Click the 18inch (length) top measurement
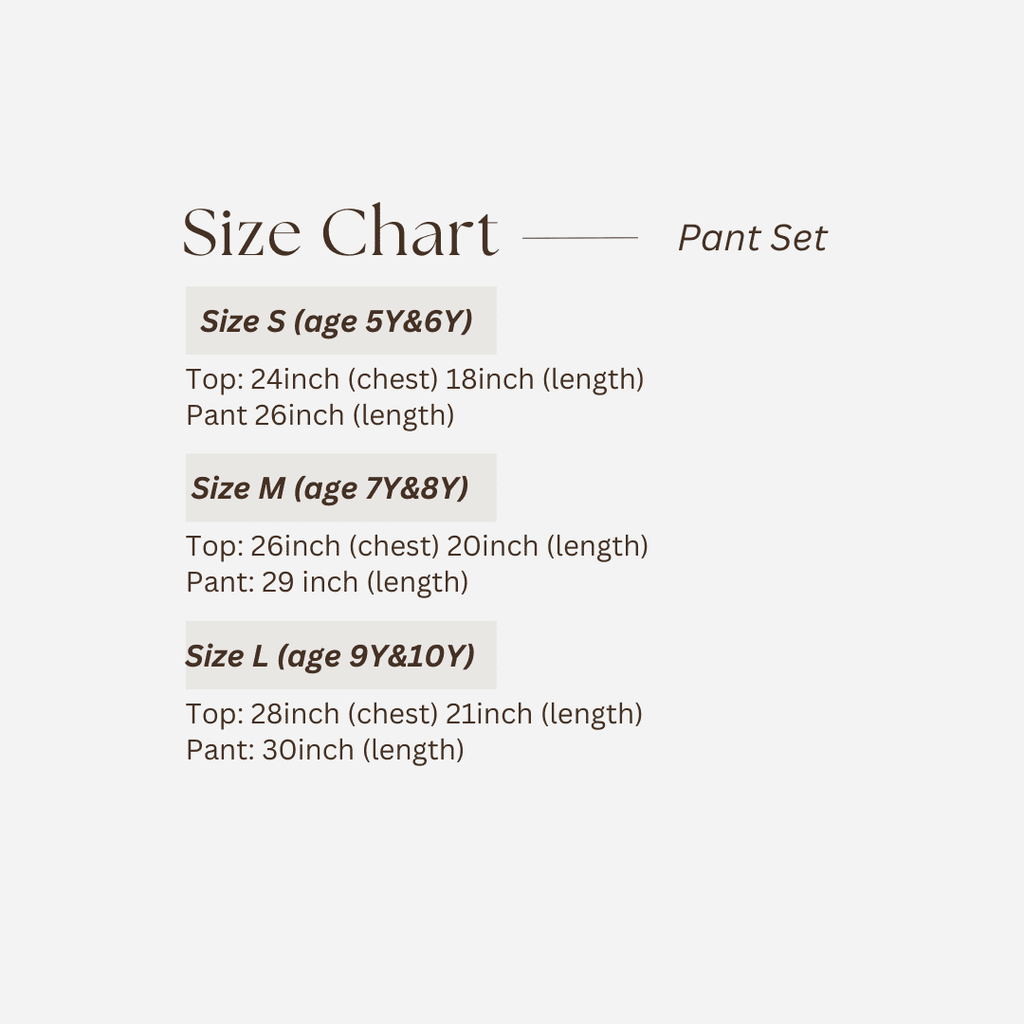 tap(545, 380)
